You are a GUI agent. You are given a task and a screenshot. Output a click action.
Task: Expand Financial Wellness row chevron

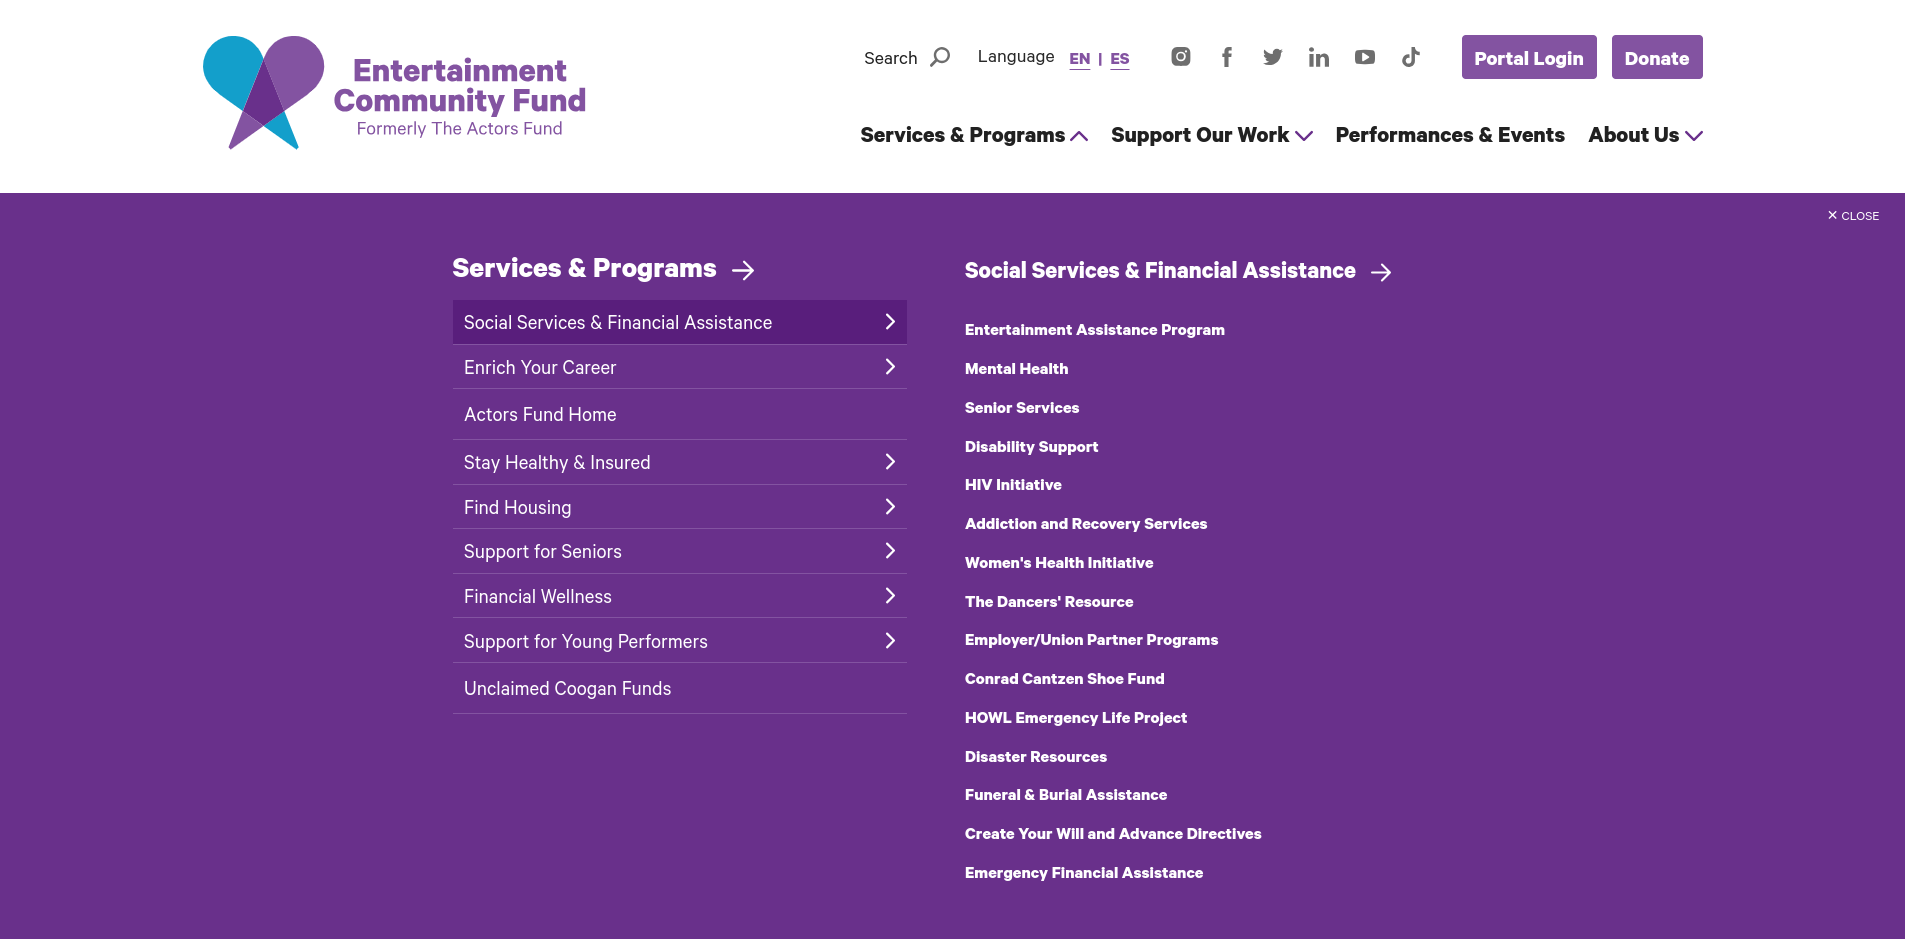890,596
